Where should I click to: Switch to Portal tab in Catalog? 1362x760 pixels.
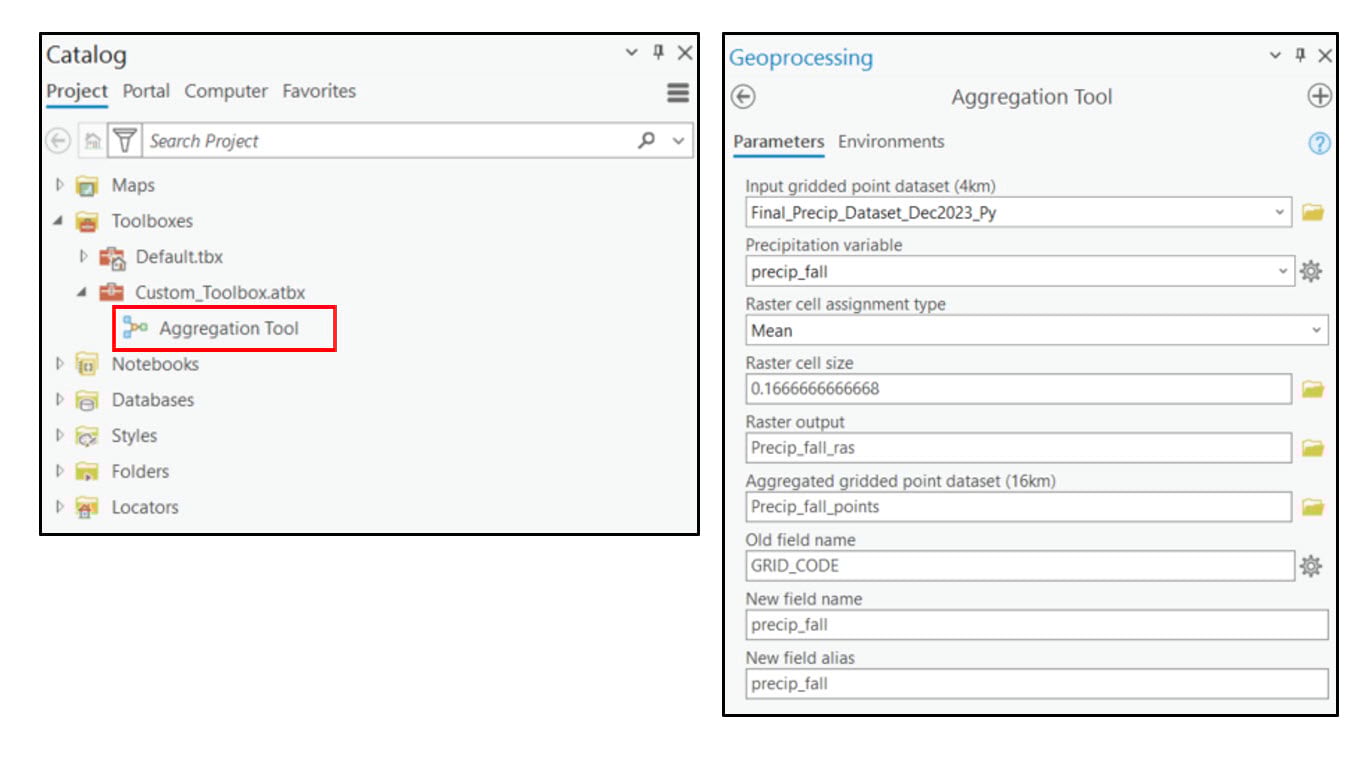pyautogui.click(x=146, y=91)
